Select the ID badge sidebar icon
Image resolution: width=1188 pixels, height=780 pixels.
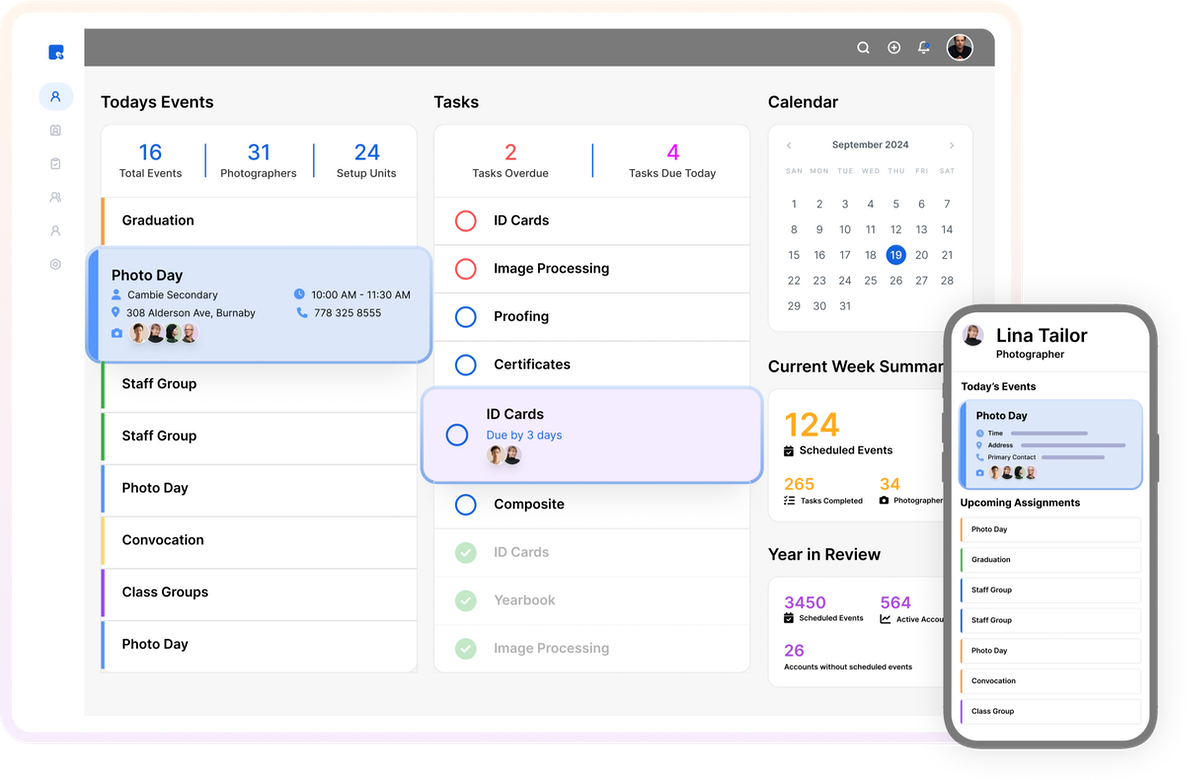click(x=56, y=130)
